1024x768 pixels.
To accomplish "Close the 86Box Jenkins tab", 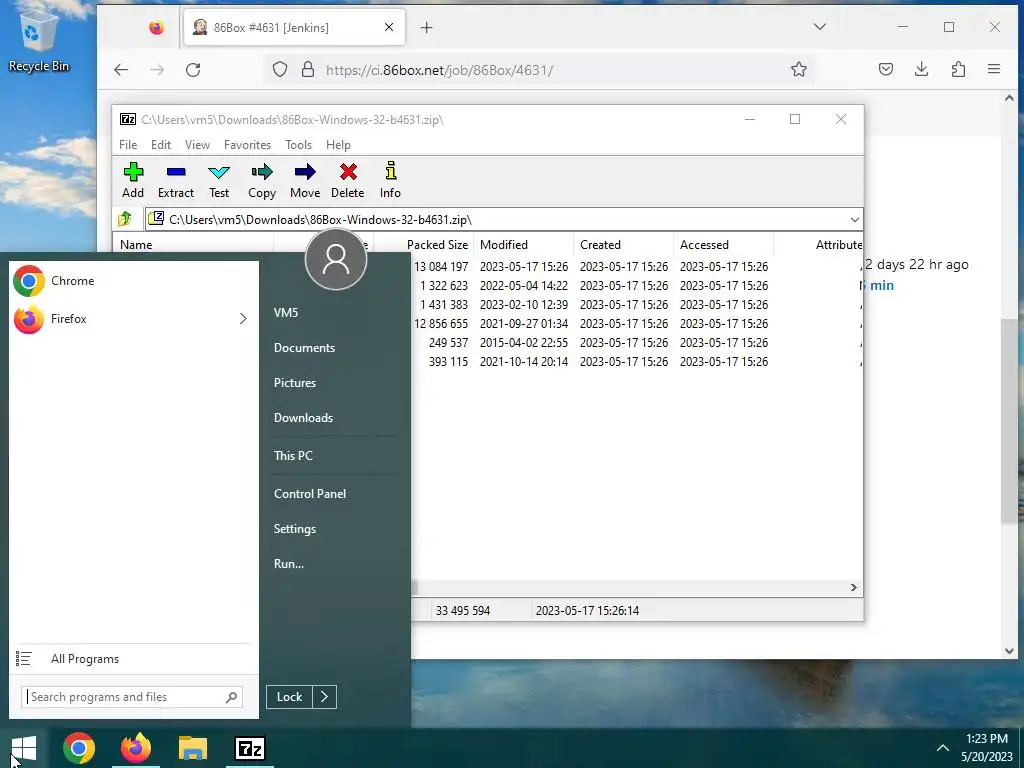I will [x=389, y=27].
